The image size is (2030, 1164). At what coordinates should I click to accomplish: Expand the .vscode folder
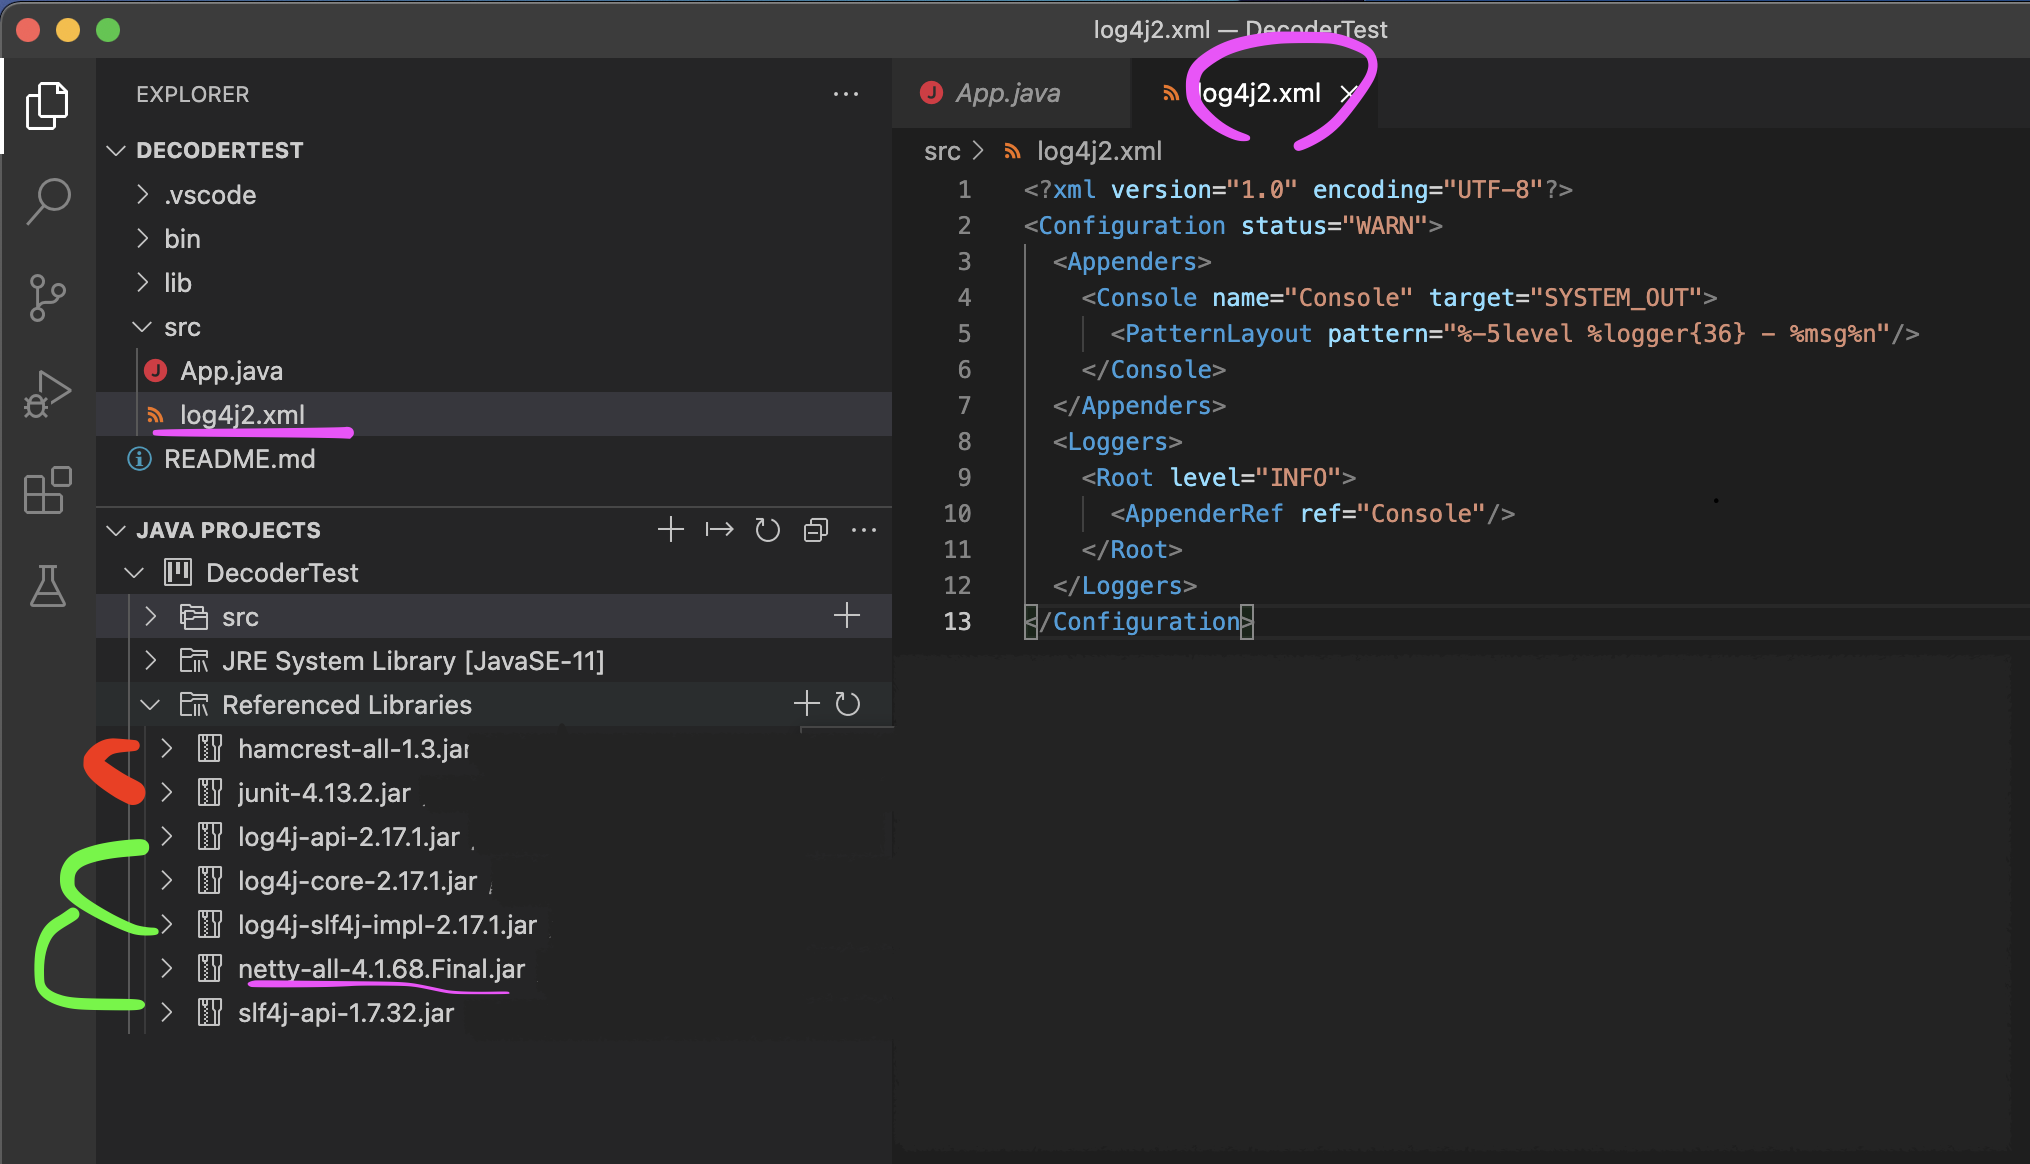point(210,195)
